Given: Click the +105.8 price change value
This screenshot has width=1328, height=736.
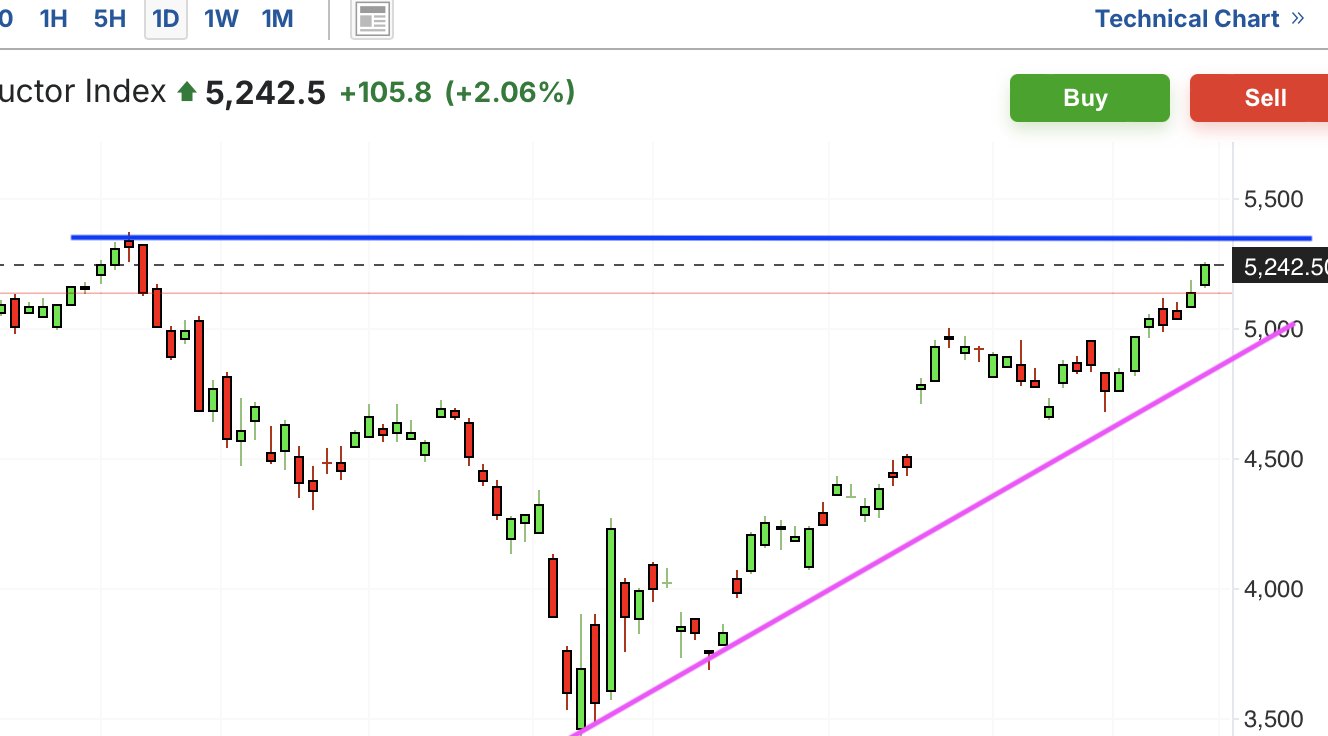Looking at the screenshot, I should click(385, 93).
